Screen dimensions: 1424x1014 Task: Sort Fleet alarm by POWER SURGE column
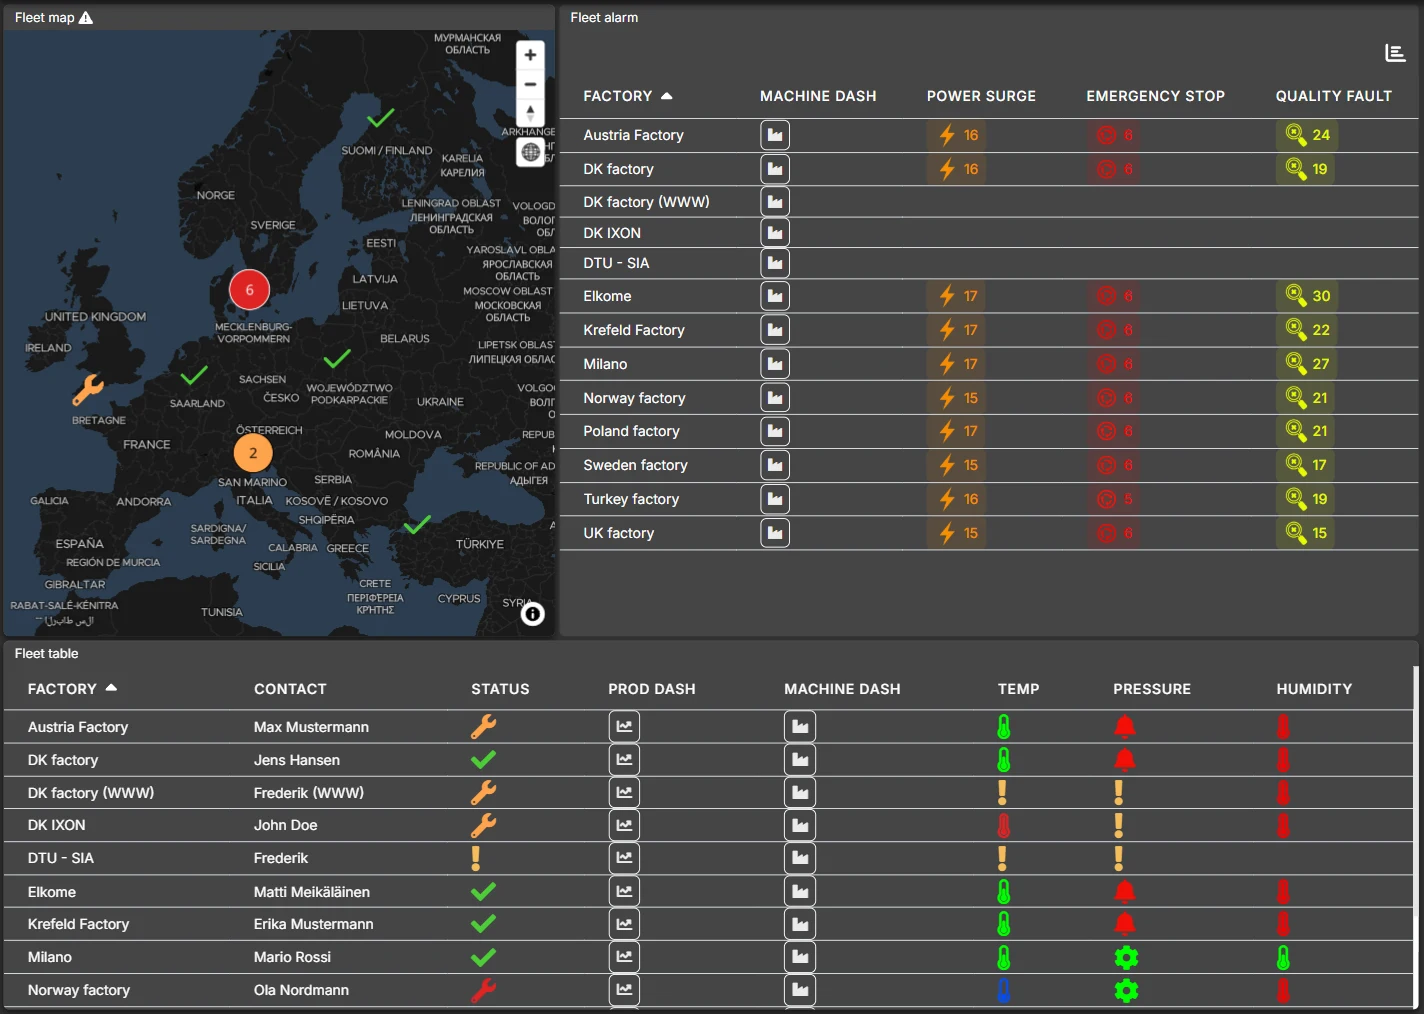pyautogui.click(x=981, y=96)
